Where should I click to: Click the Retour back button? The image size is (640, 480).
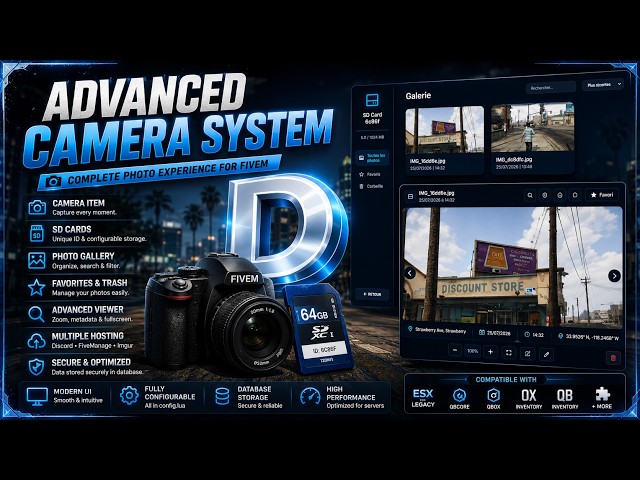372,294
